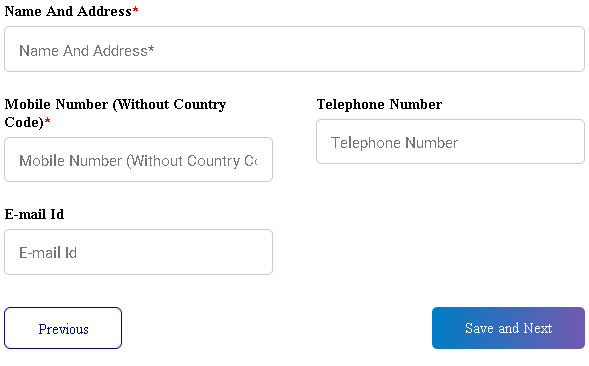The width and height of the screenshot is (589, 366).
Task: Activate the Telephone Number entry box
Action: click(x=450, y=142)
